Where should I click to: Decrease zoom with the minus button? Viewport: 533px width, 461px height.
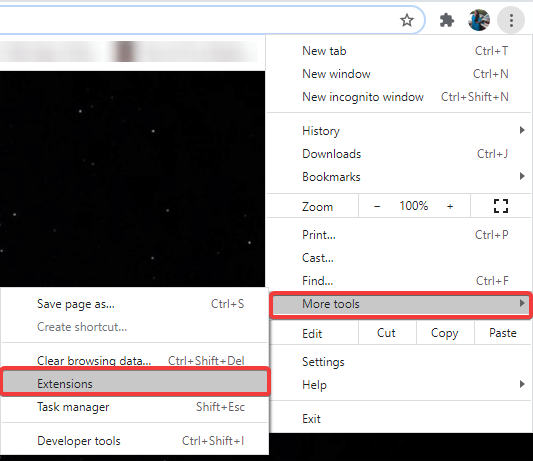[x=377, y=206]
